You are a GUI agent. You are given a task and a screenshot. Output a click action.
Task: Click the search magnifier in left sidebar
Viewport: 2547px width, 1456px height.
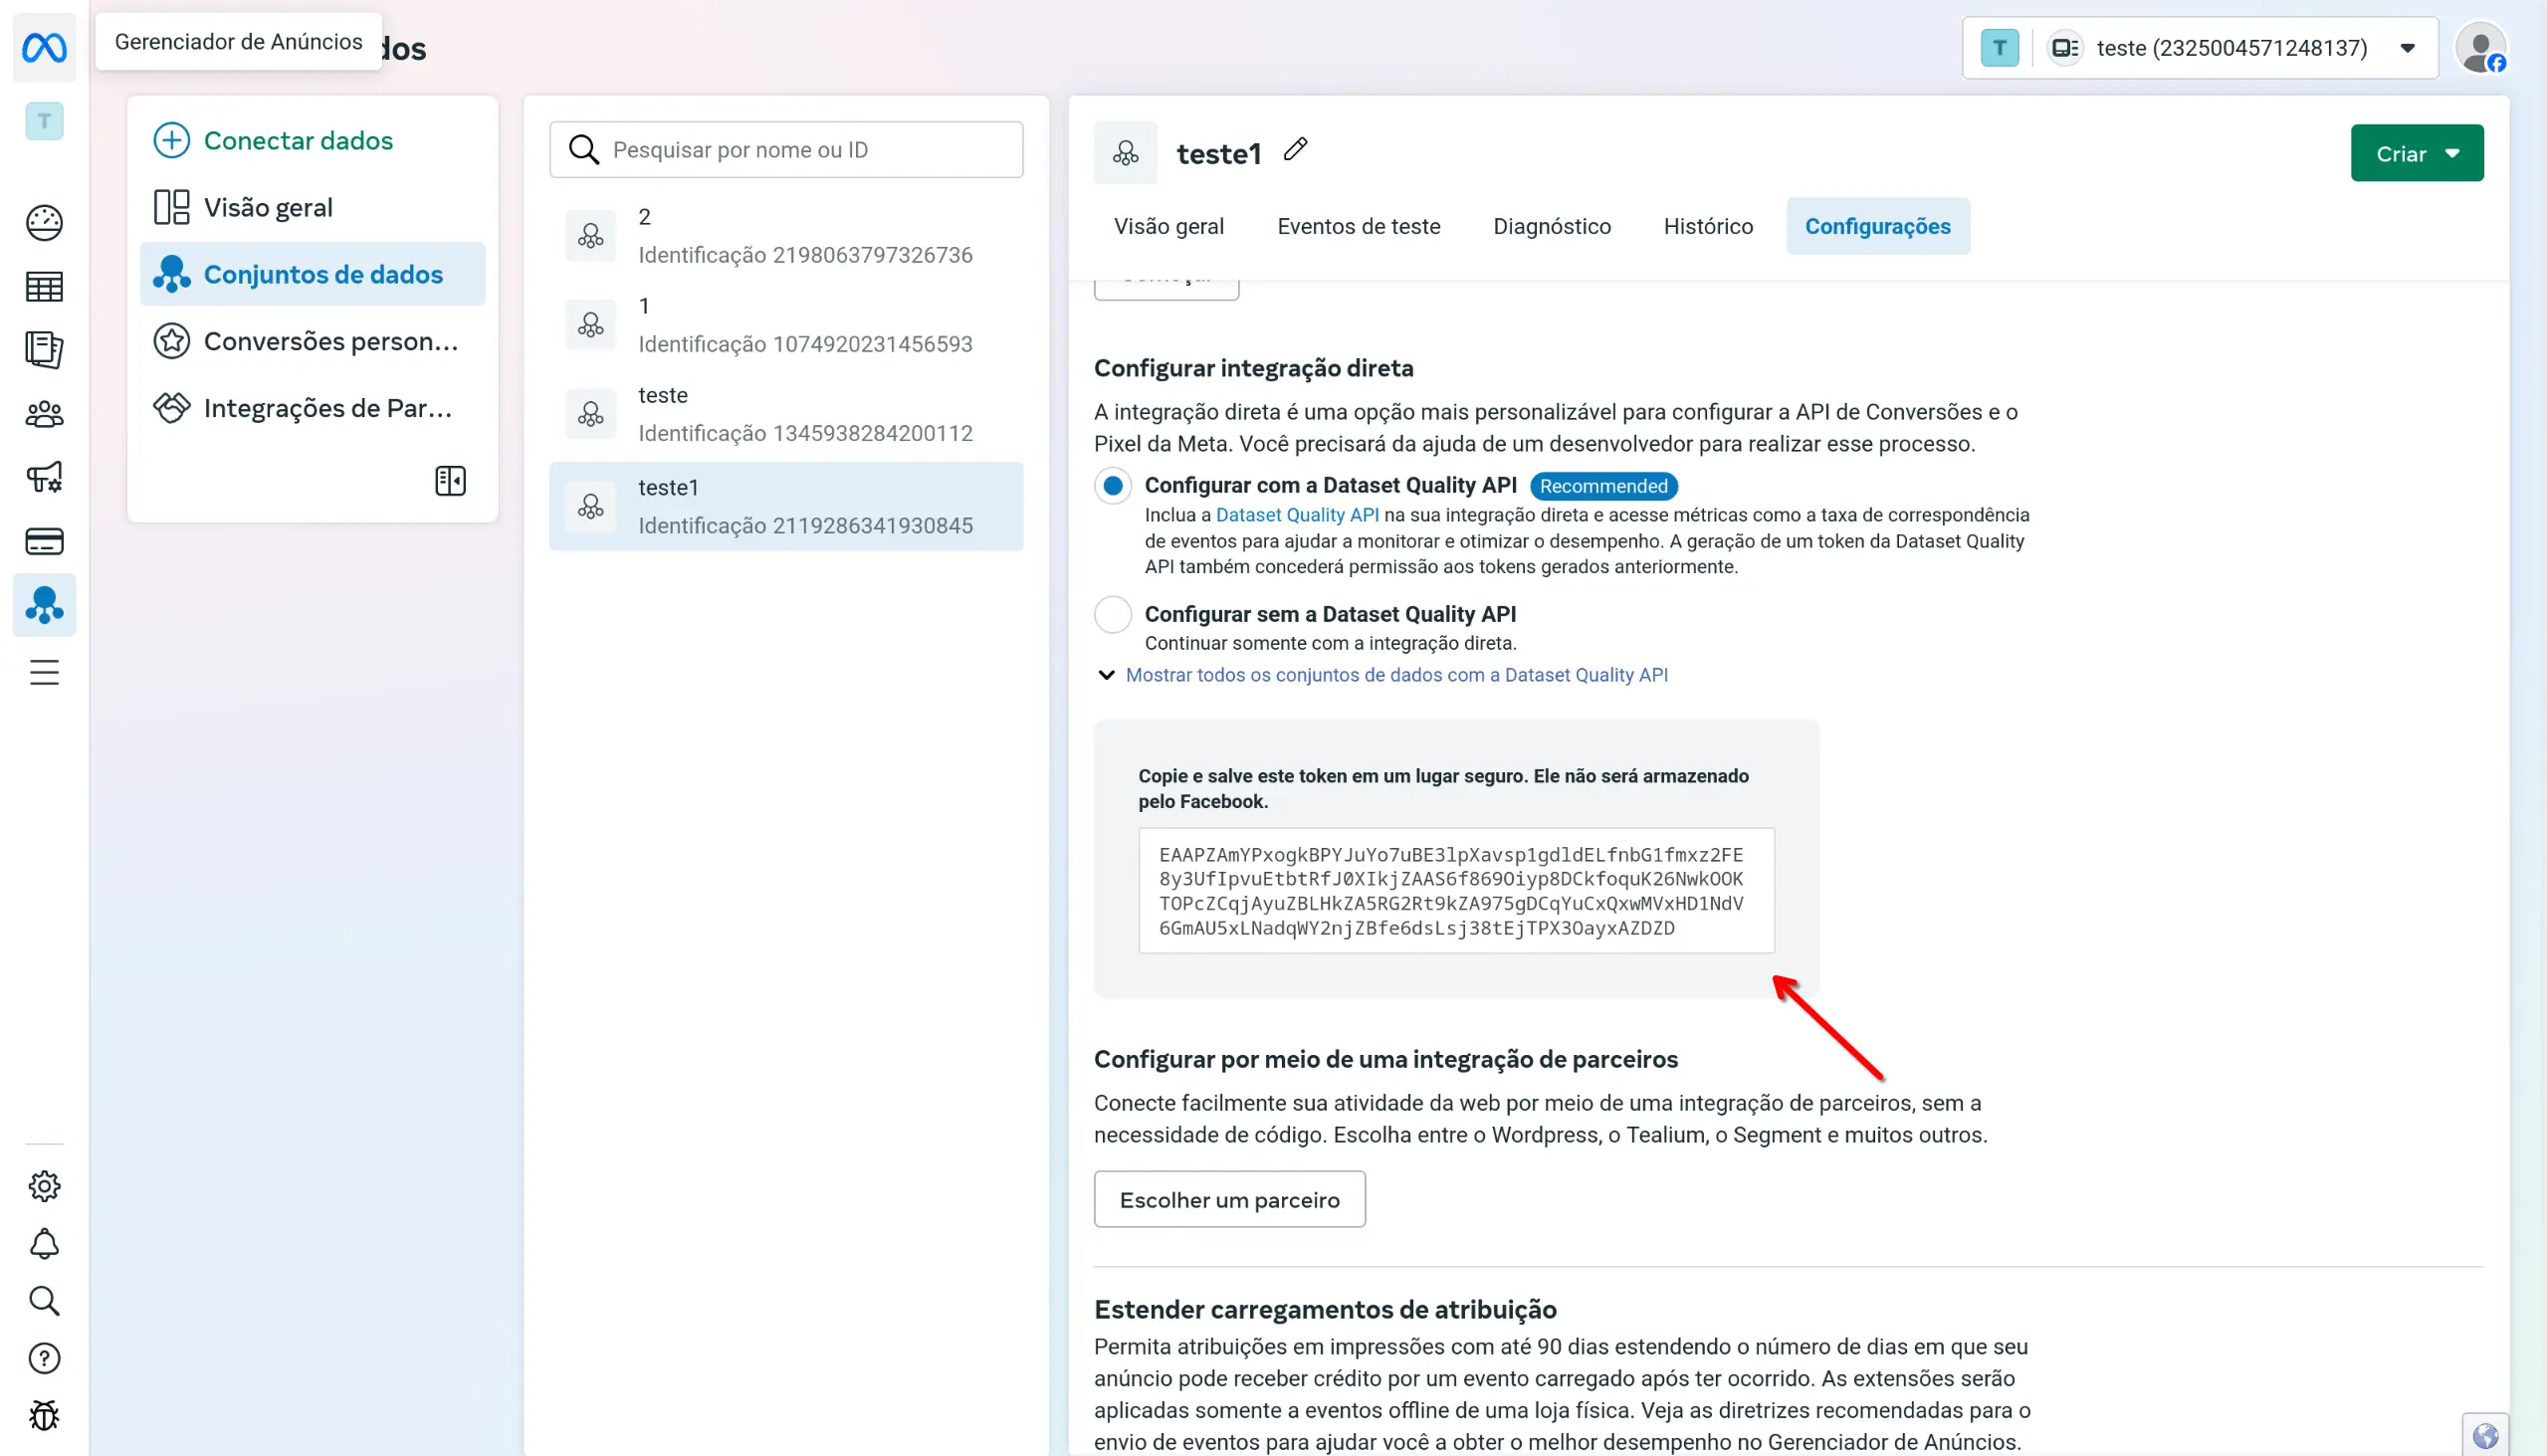44,1301
